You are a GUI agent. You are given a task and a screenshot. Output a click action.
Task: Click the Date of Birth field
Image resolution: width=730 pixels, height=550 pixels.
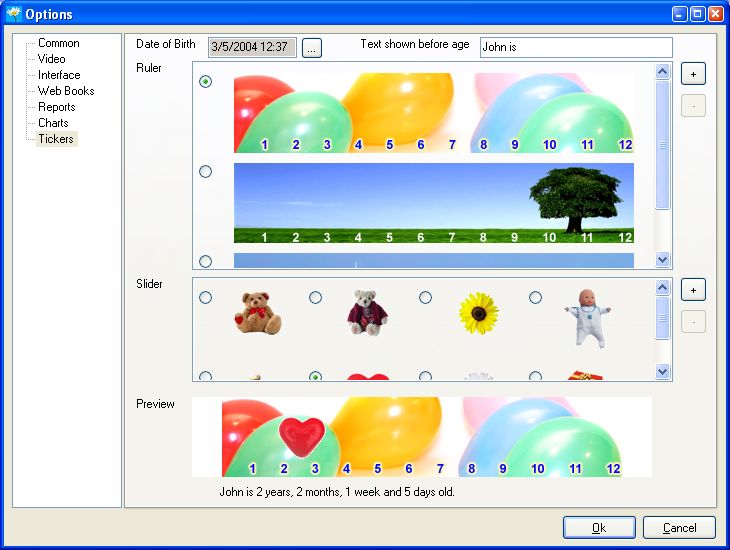point(252,47)
